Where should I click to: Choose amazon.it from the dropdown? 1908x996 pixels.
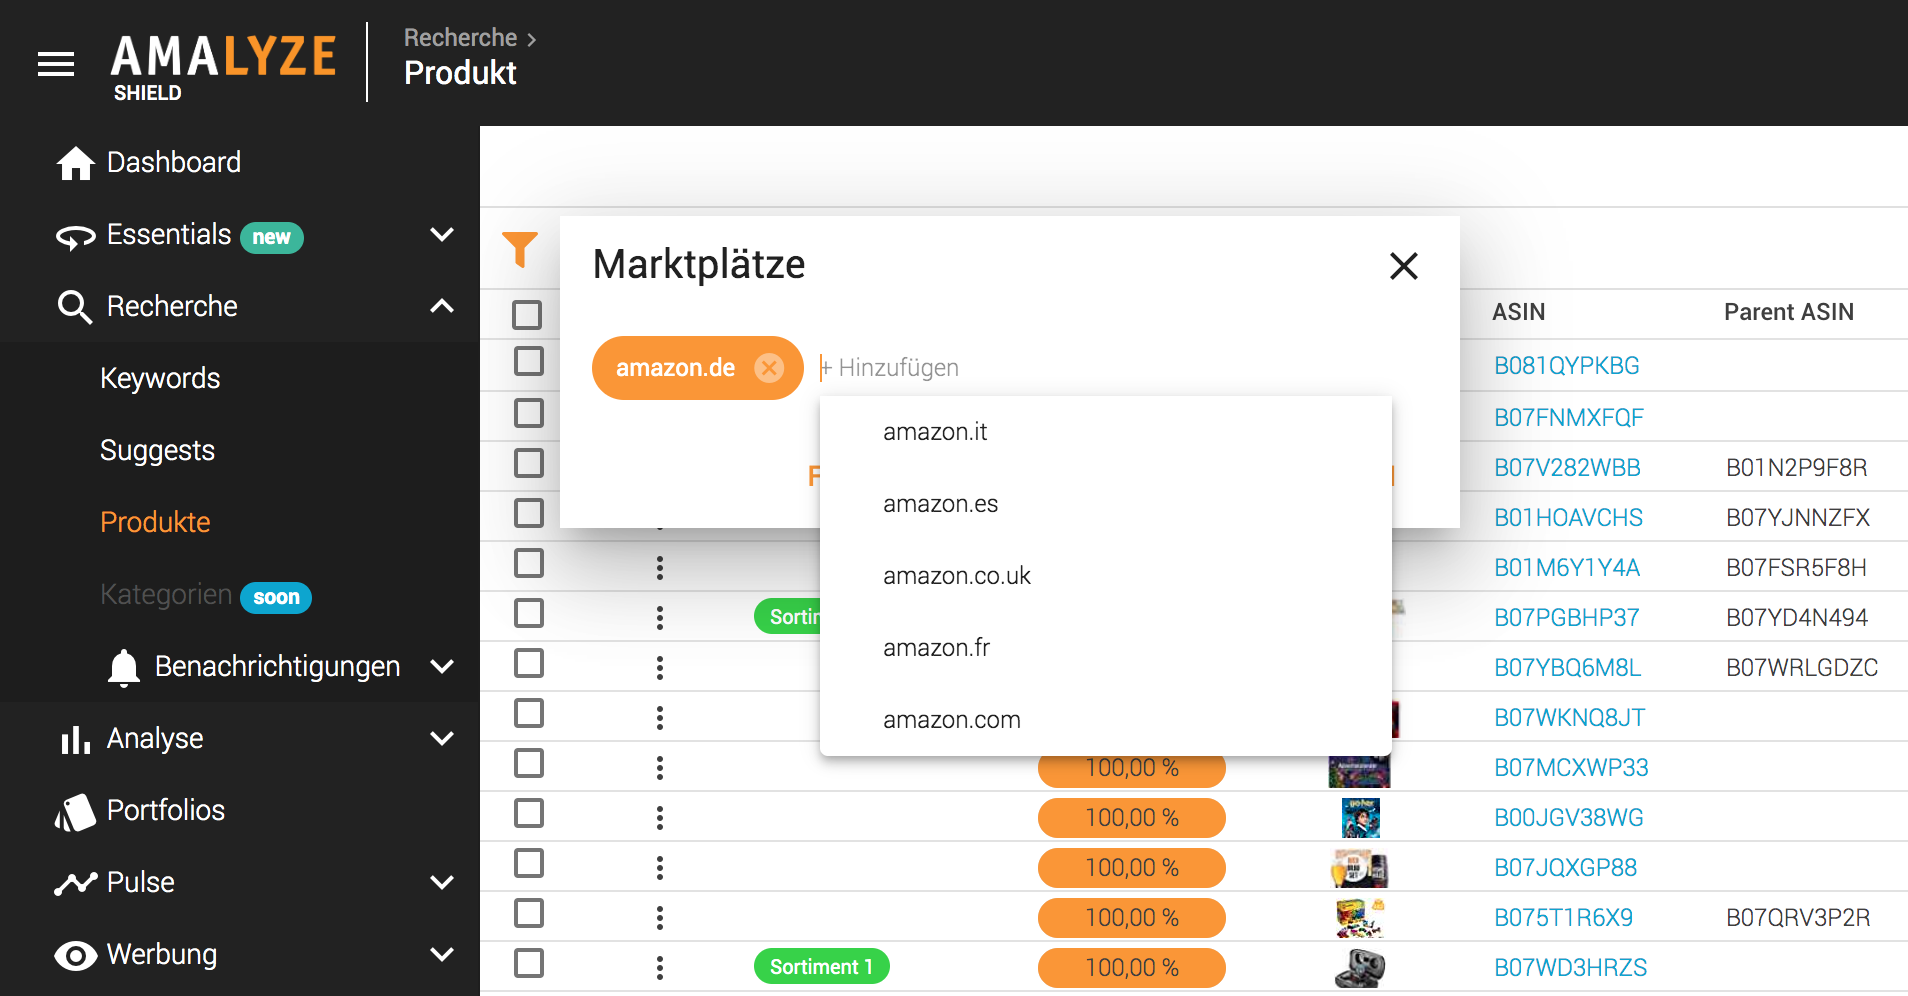coord(1106,432)
